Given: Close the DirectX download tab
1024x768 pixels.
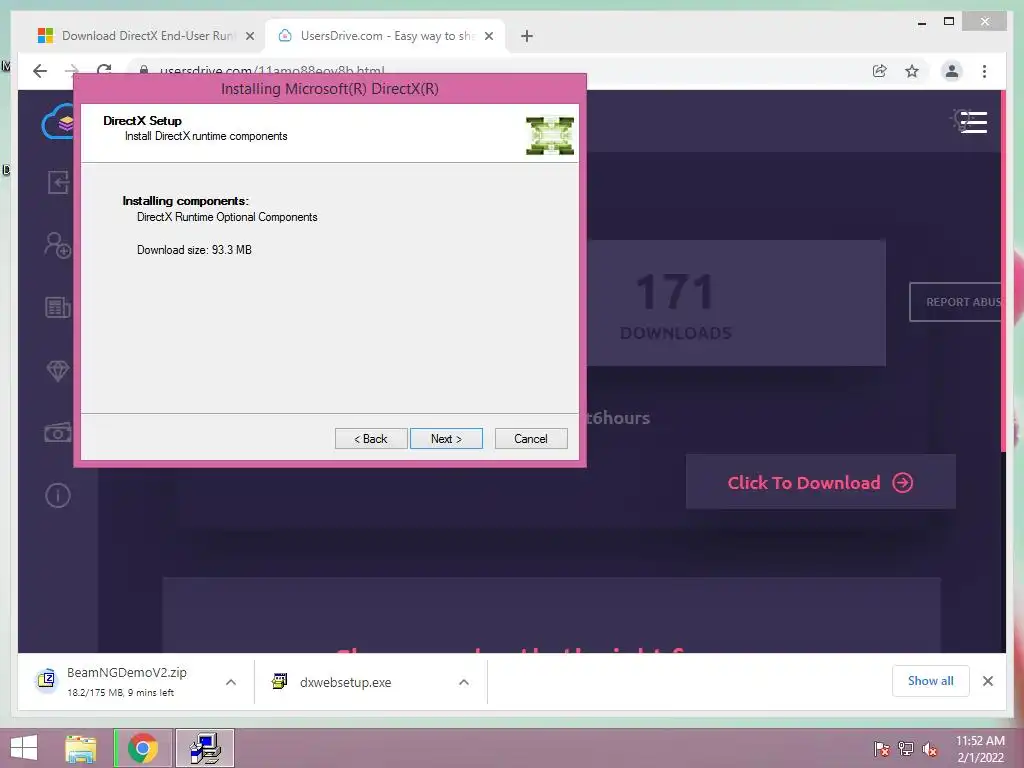Looking at the screenshot, I should [x=249, y=36].
